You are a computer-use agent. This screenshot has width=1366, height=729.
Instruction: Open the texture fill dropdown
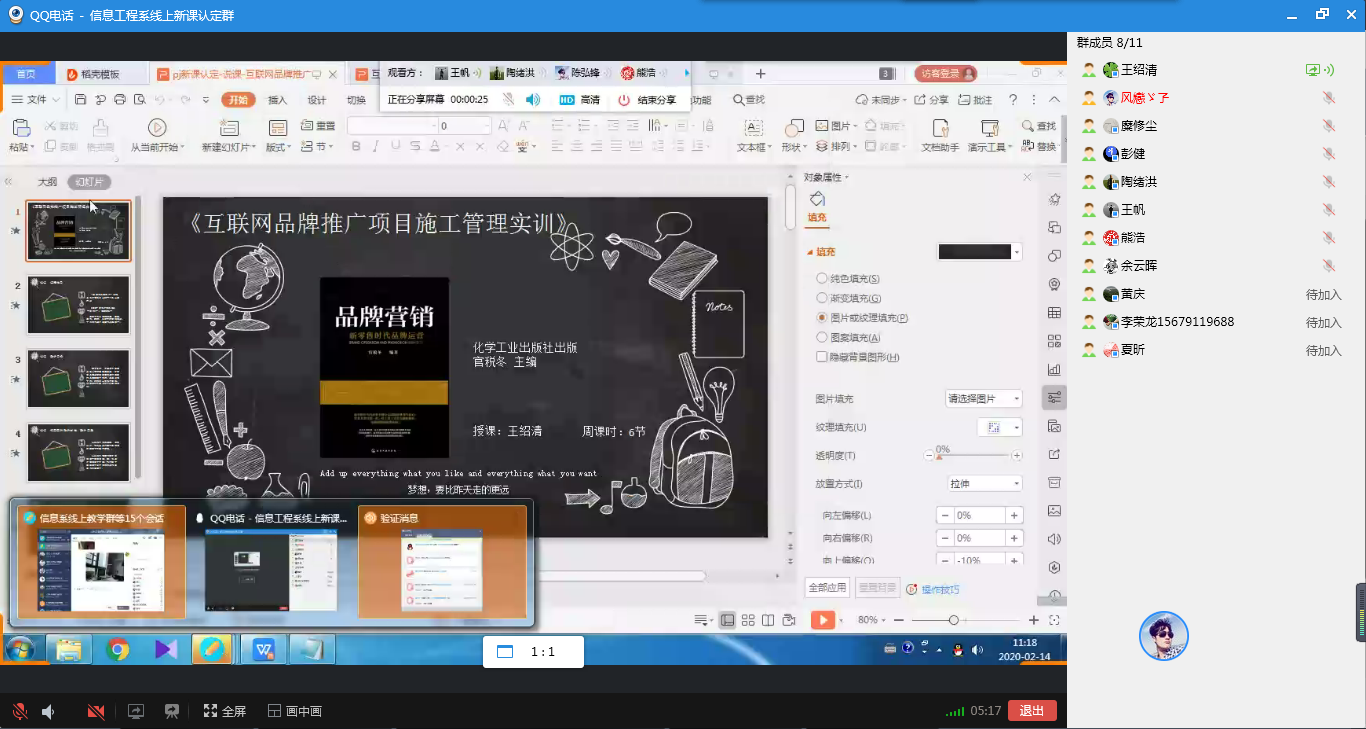point(999,427)
